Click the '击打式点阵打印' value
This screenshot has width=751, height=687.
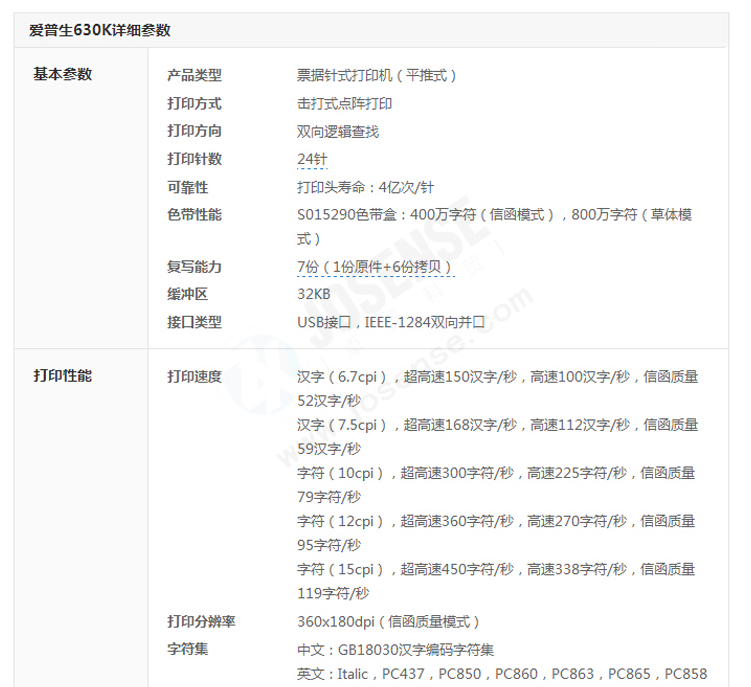[x=344, y=103]
